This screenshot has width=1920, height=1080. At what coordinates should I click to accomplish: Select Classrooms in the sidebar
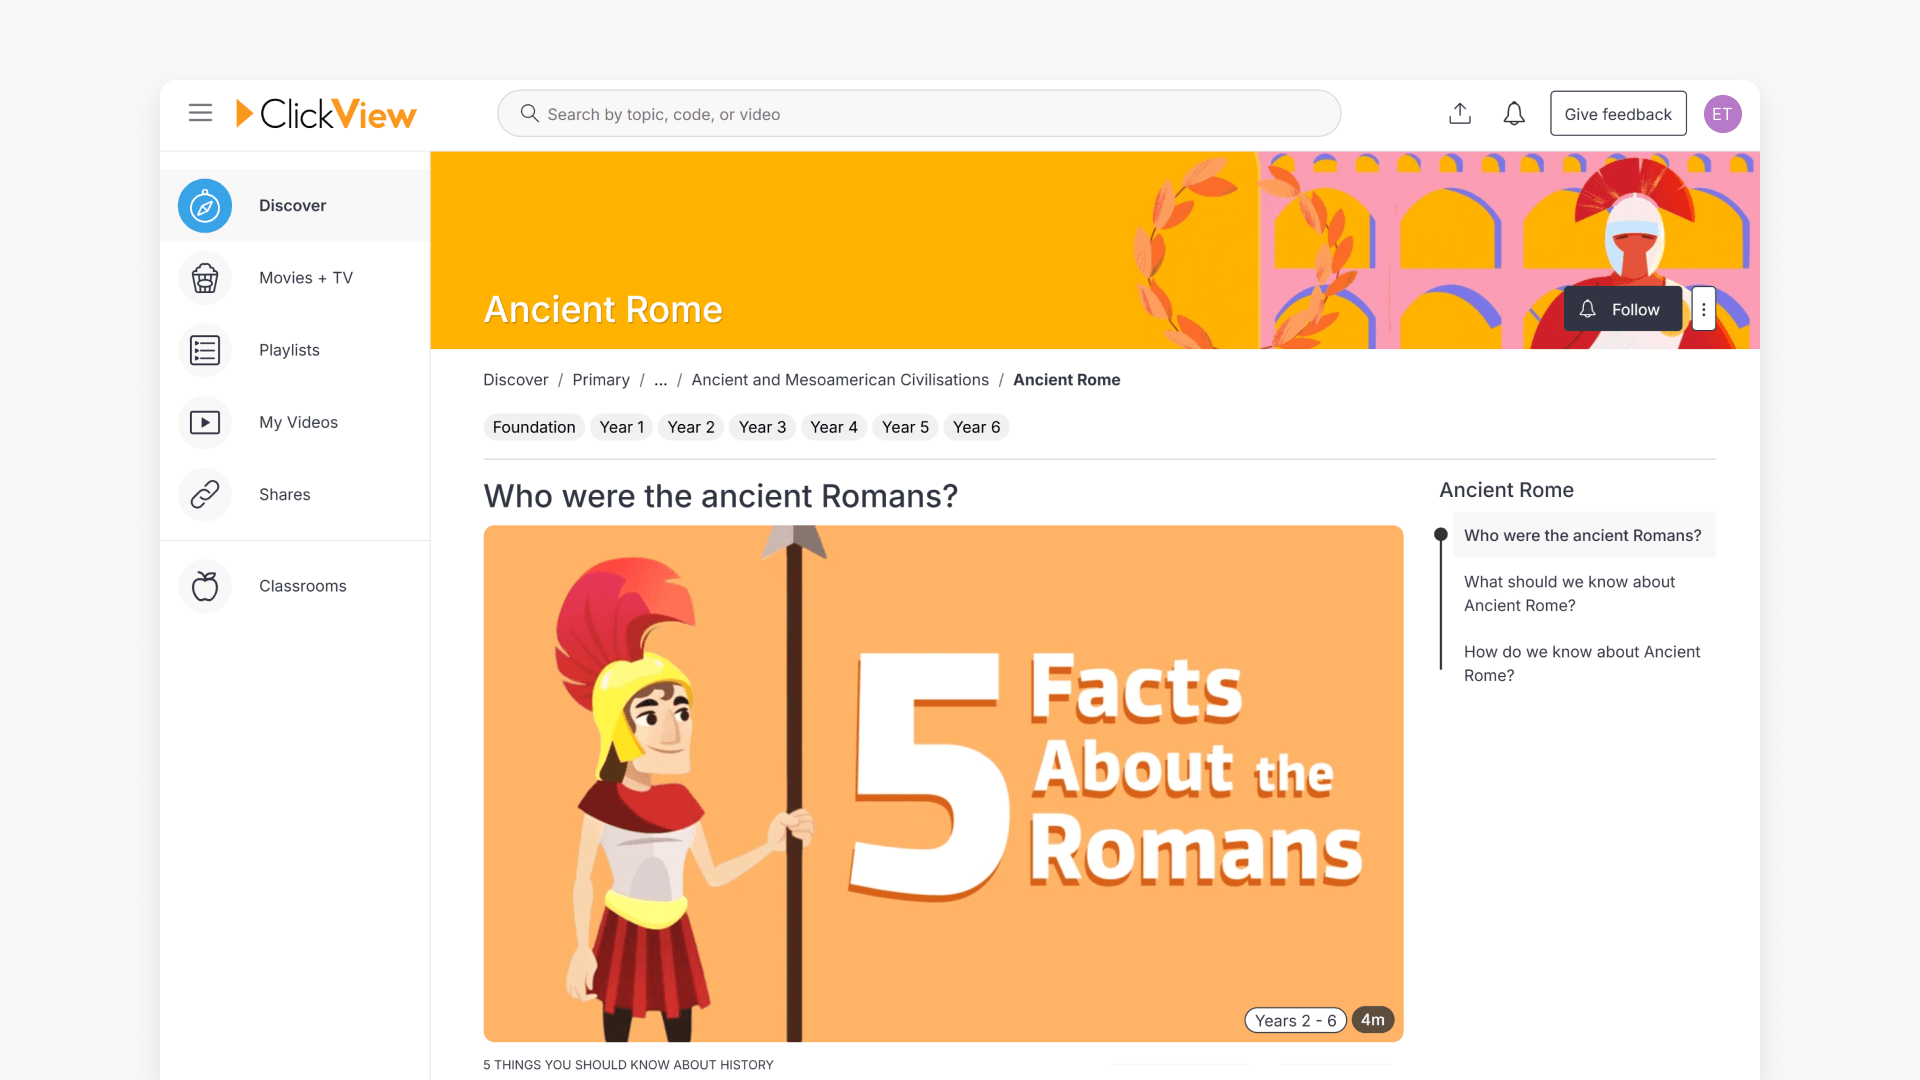pyautogui.click(x=302, y=586)
